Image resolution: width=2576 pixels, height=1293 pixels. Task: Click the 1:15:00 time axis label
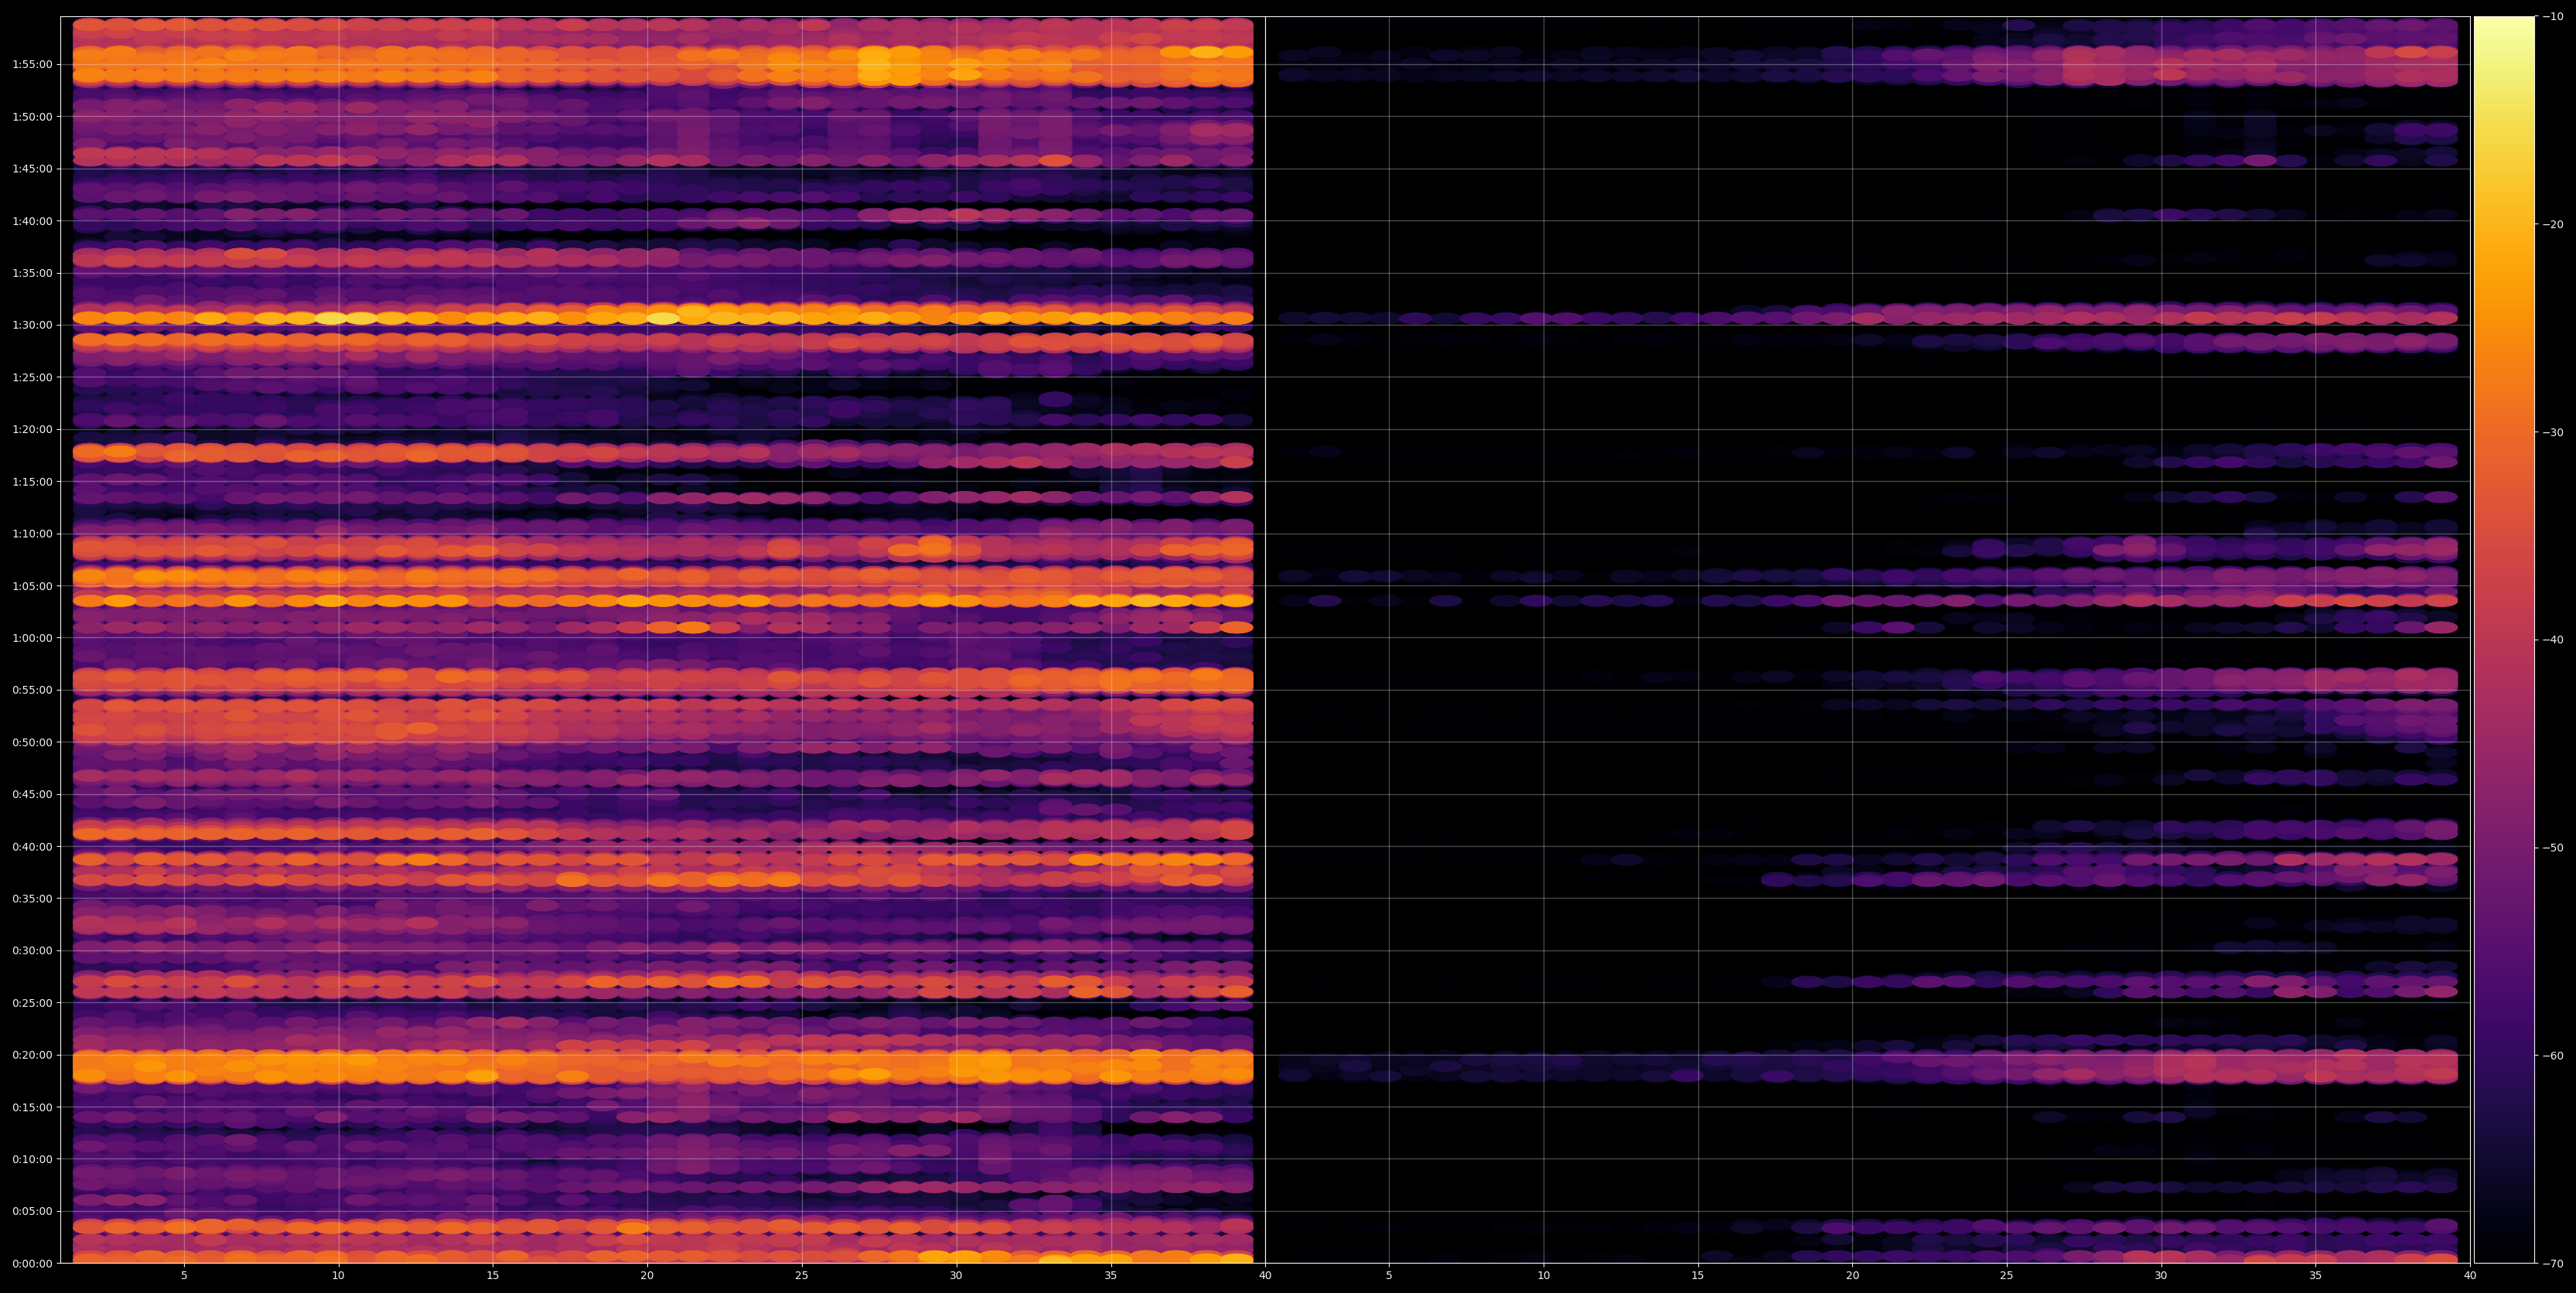[x=32, y=482]
